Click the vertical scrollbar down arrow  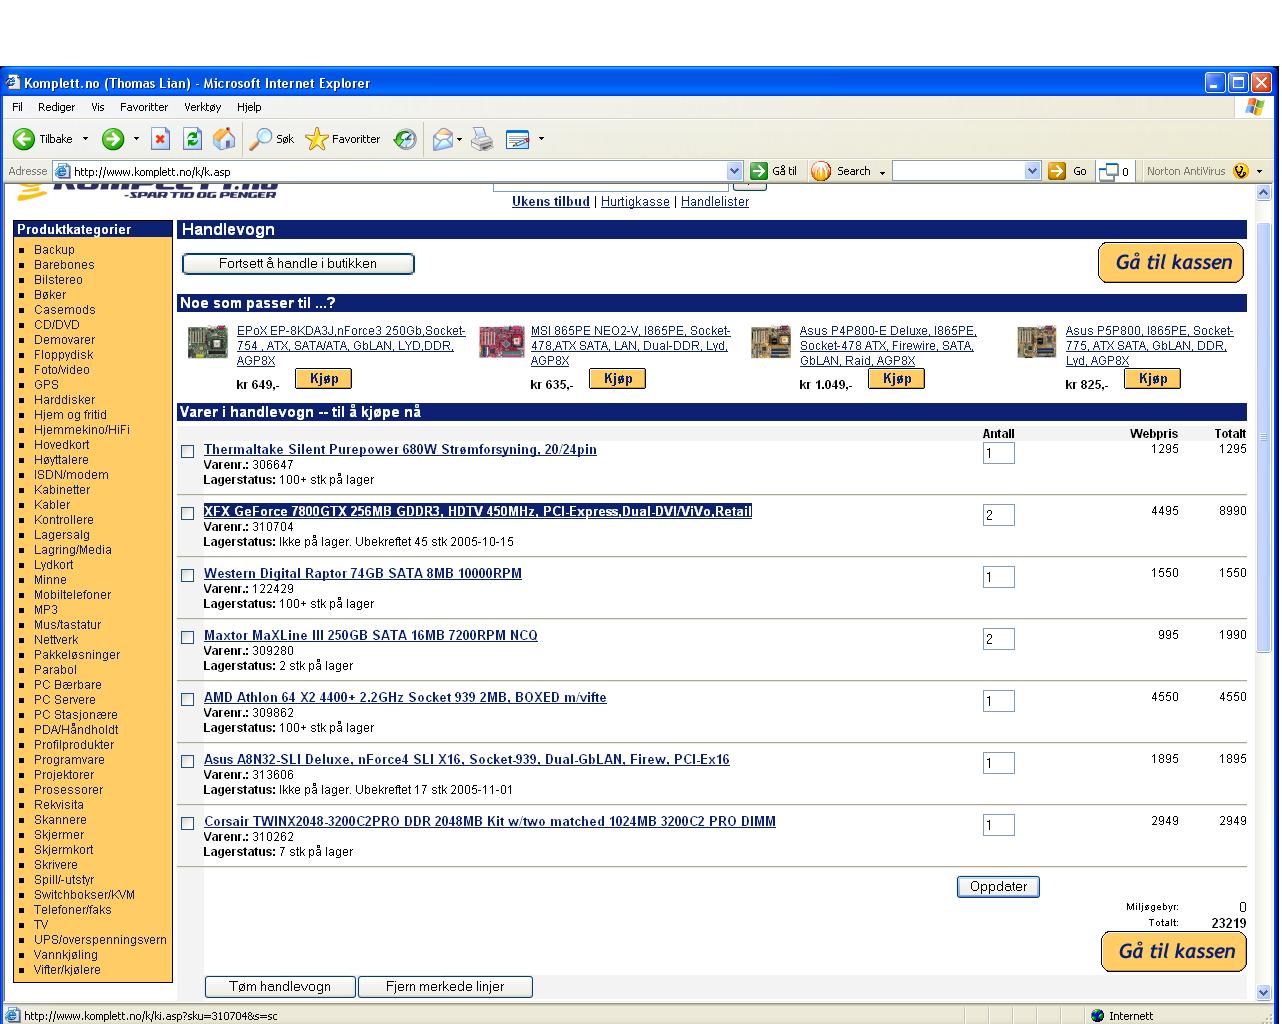pos(1263,993)
